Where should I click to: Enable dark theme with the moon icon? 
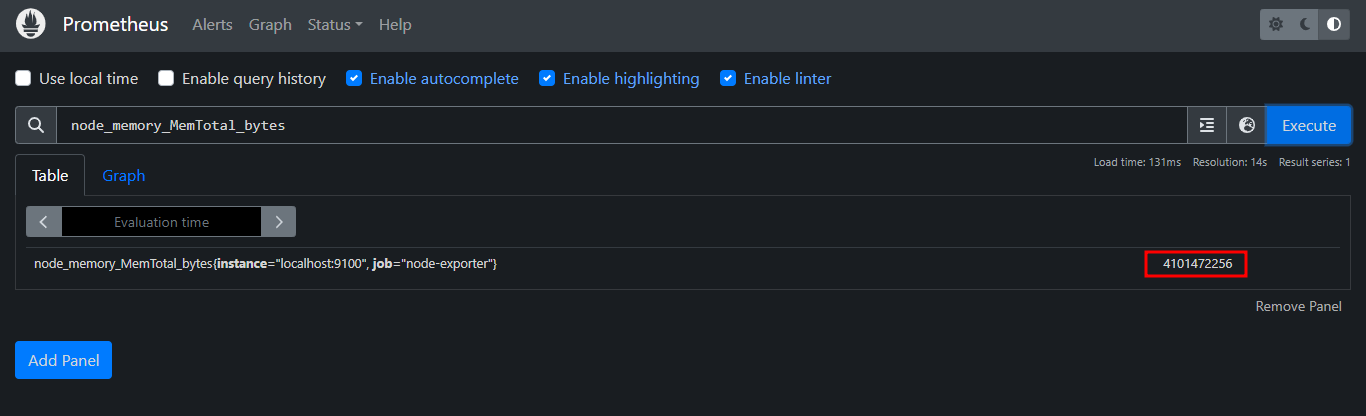pyautogui.click(x=1305, y=25)
